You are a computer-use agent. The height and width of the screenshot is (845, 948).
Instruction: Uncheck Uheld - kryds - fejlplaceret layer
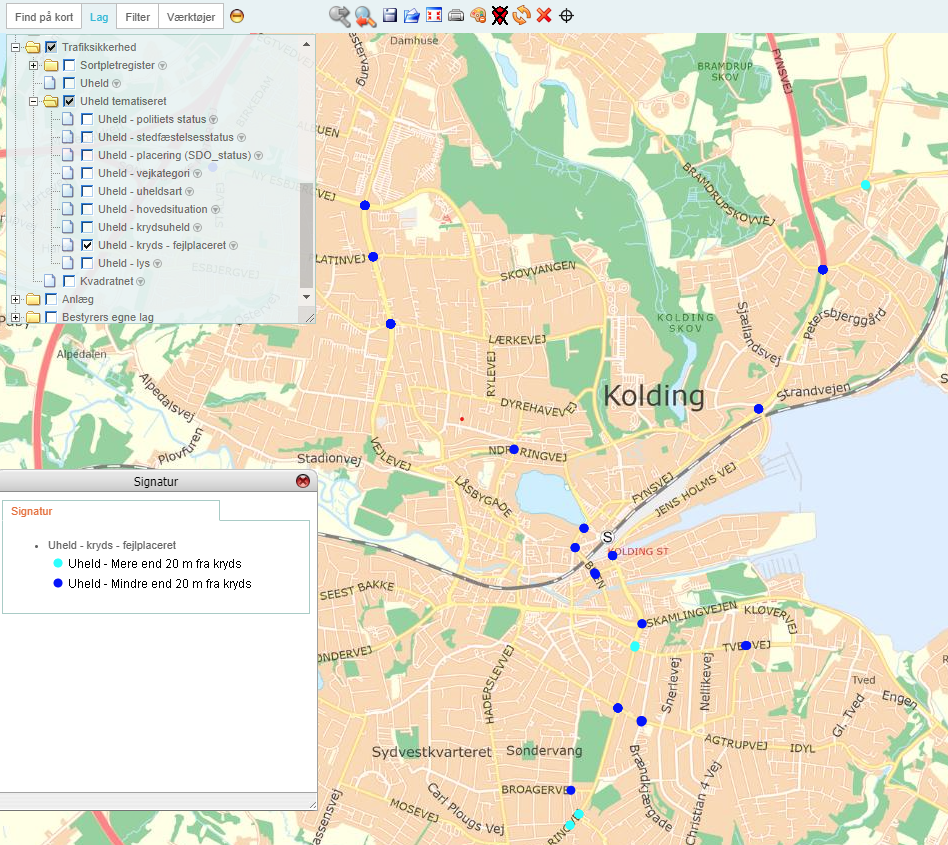(x=88, y=245)
